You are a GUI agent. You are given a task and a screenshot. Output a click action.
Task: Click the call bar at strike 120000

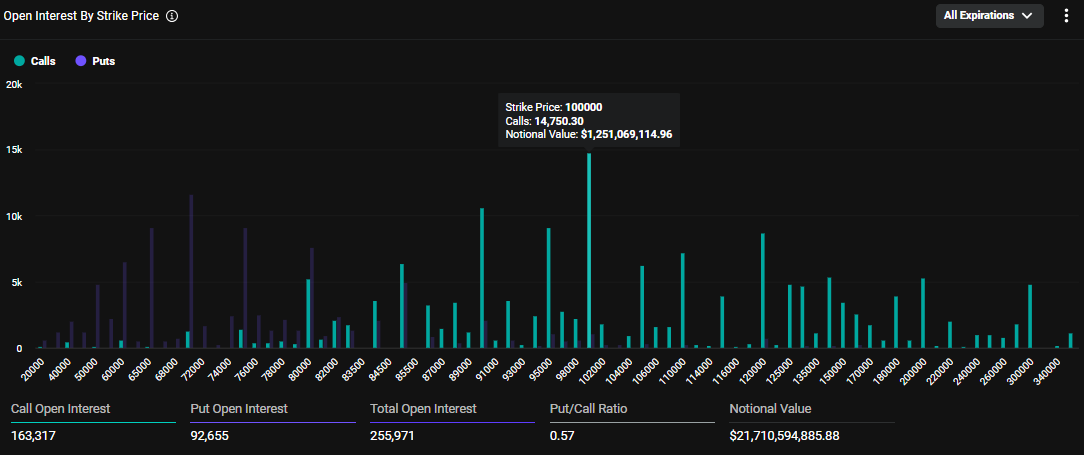[x=763, y=292]
